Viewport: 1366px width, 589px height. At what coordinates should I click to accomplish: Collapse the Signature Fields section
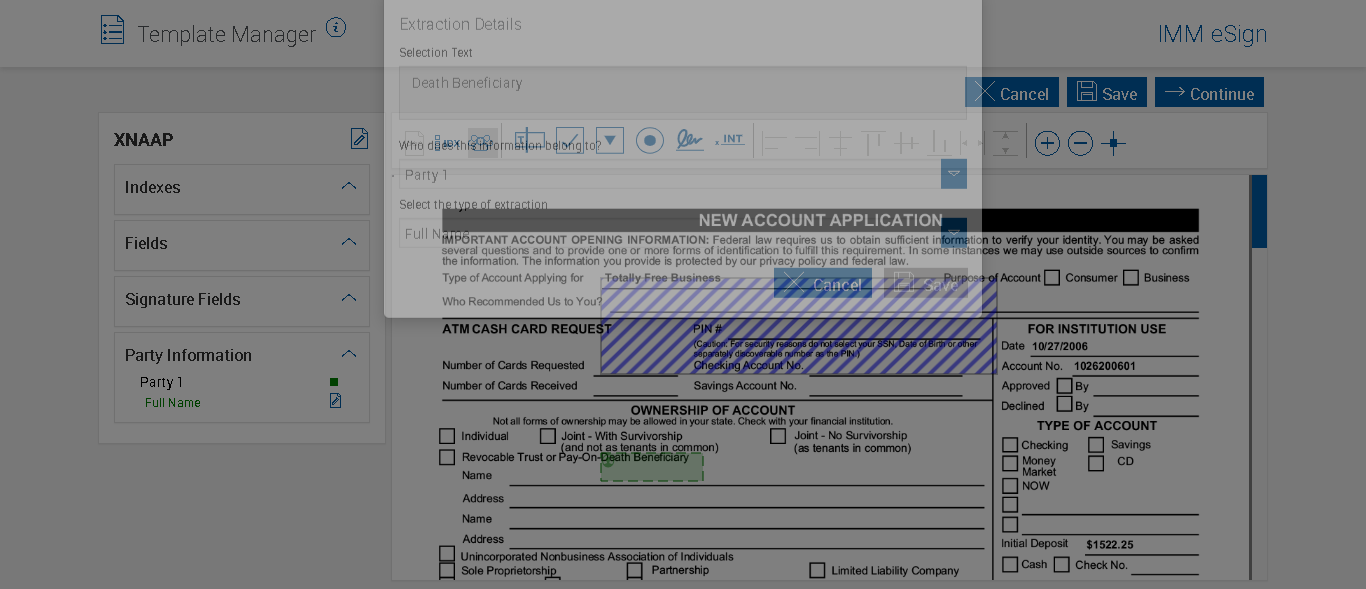(349, 299)
